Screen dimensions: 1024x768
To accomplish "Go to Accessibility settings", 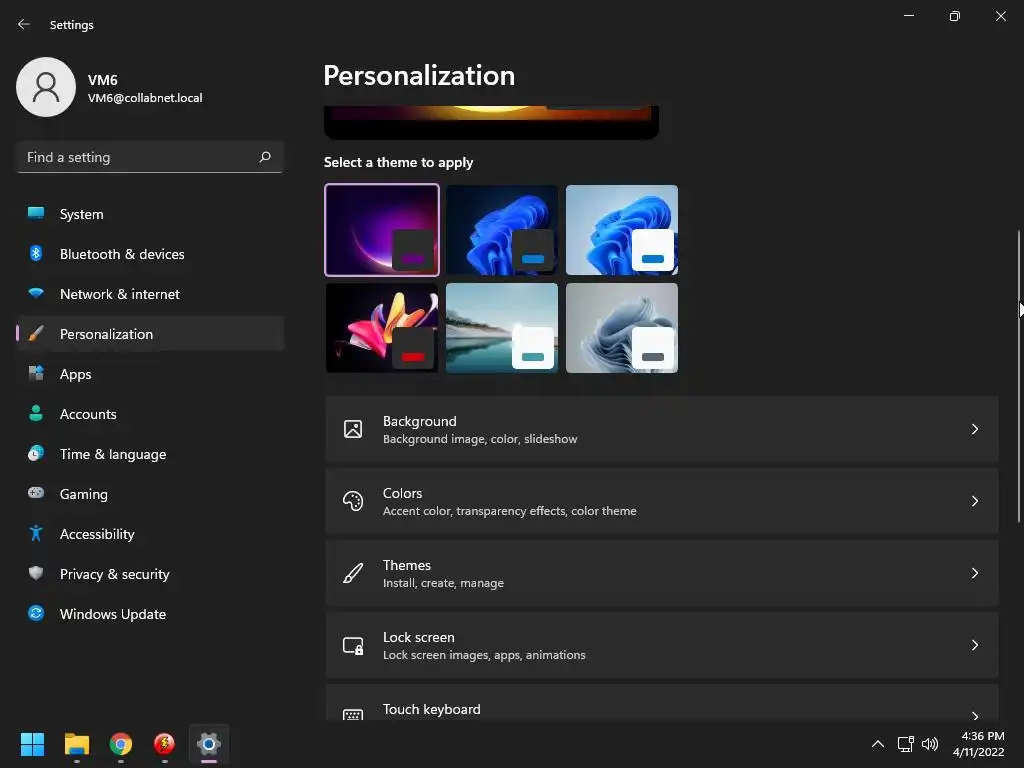I will pyautogui.click(x=150, y=533).
